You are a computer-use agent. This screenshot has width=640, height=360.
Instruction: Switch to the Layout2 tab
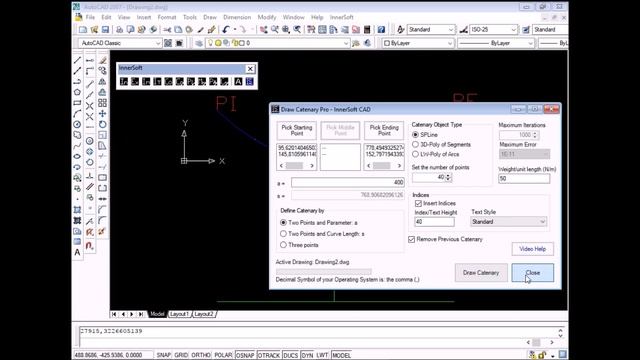coord(204,314)
